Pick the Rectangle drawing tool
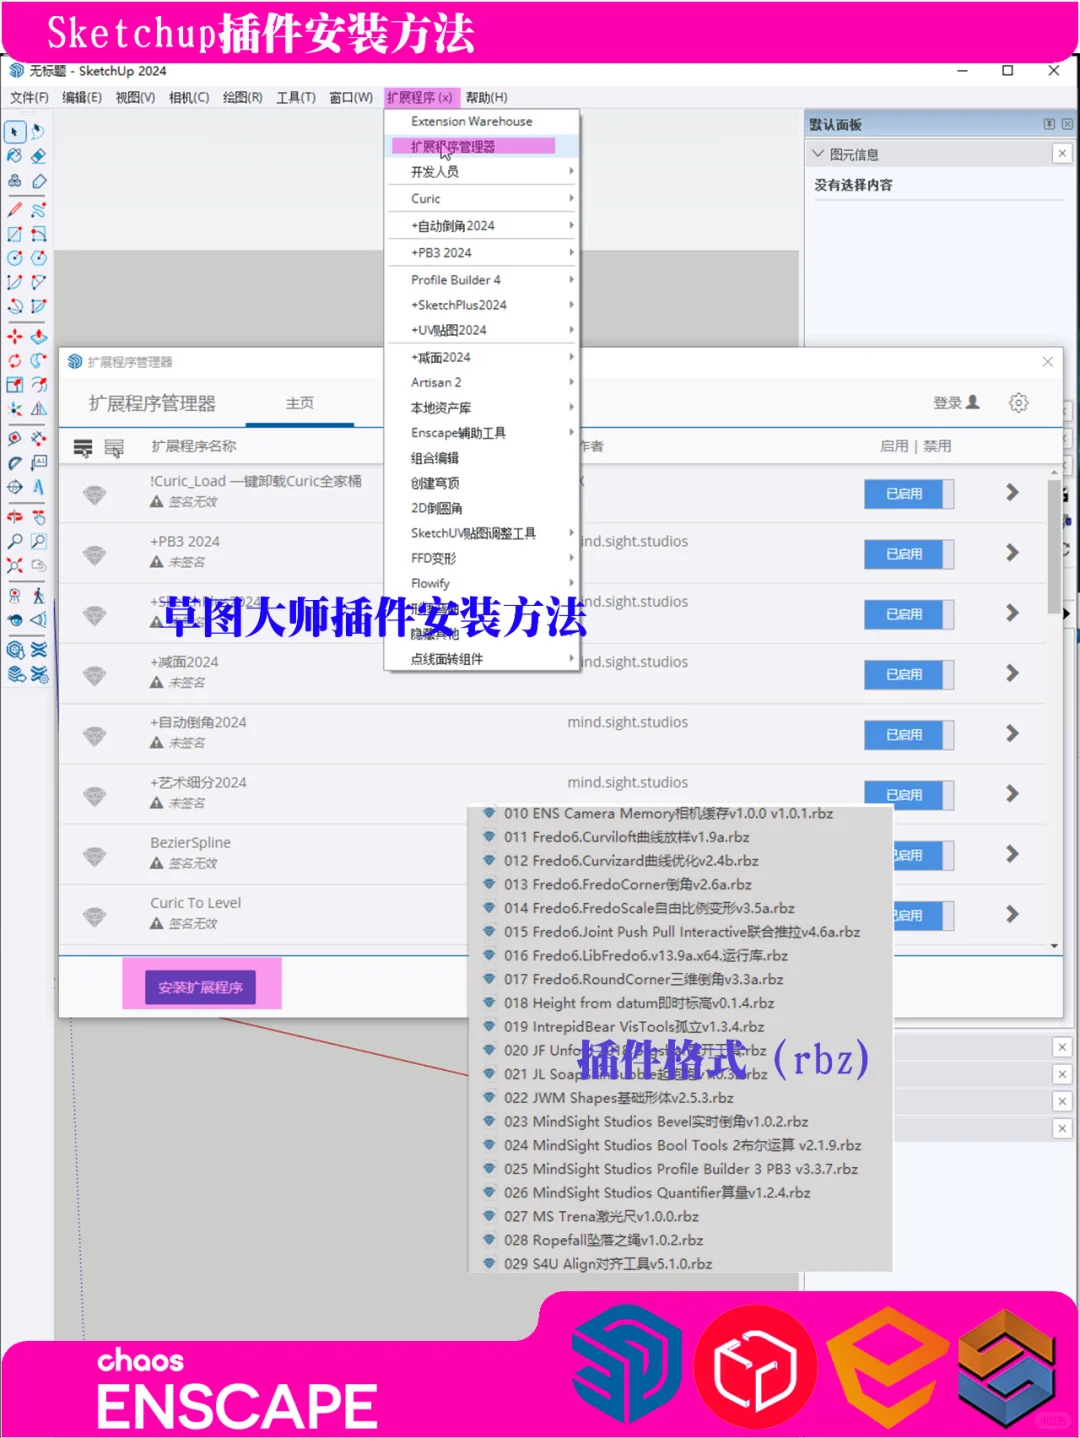This screenshot has height=1438, width=1080. [13, 233]
